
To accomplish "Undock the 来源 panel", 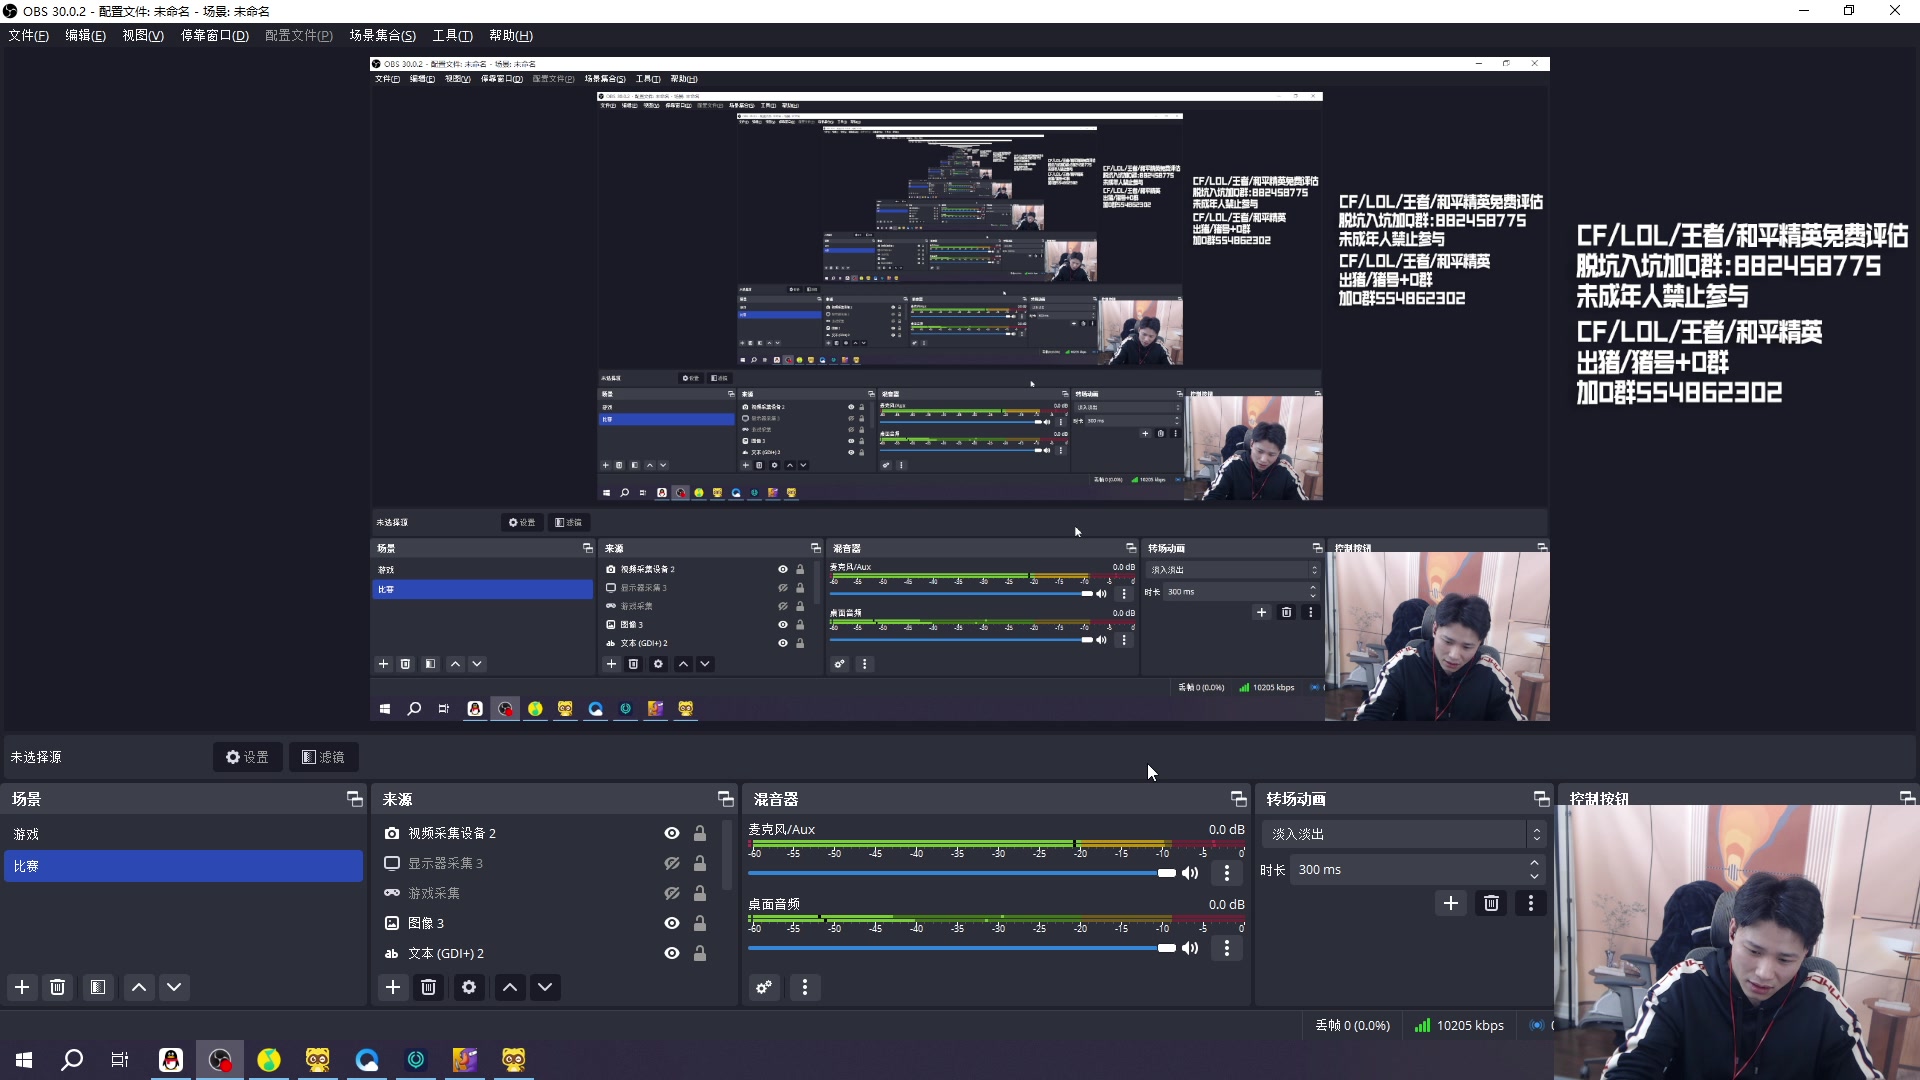I will (x=725, y=798).
